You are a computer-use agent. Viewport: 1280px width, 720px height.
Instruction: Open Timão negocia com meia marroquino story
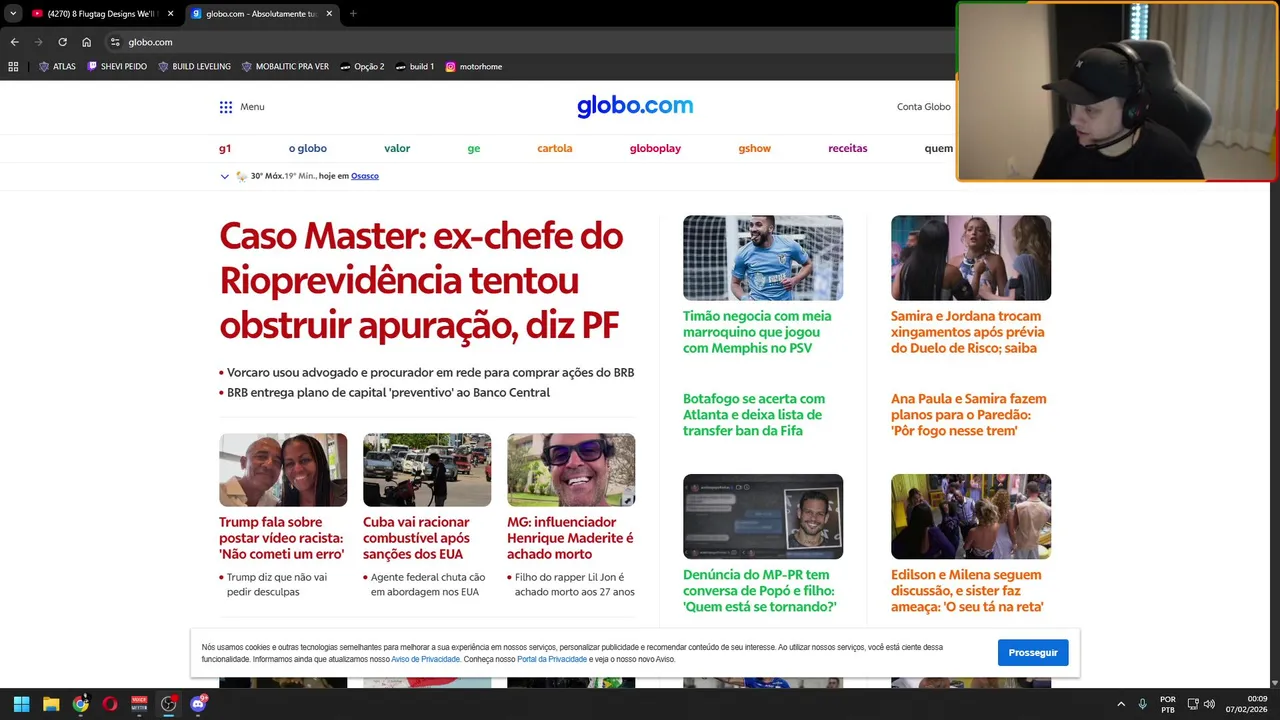coord(757,332)
